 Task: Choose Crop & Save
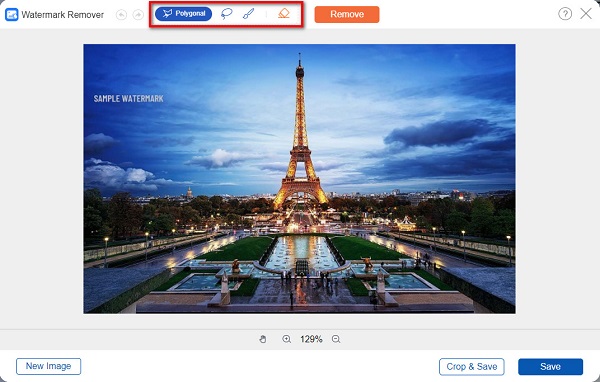tap(472, 367)
